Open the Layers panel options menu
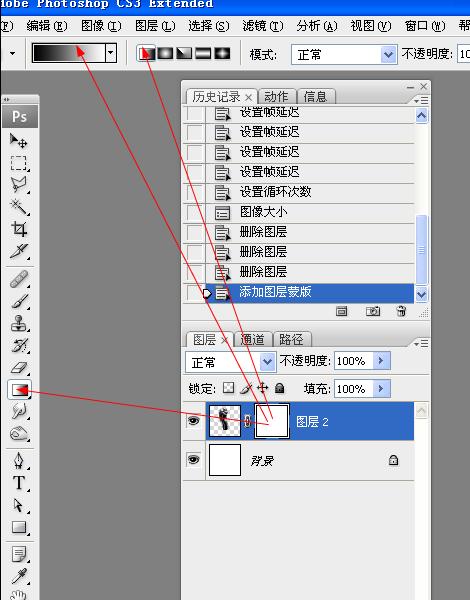 tap(421, 344)
